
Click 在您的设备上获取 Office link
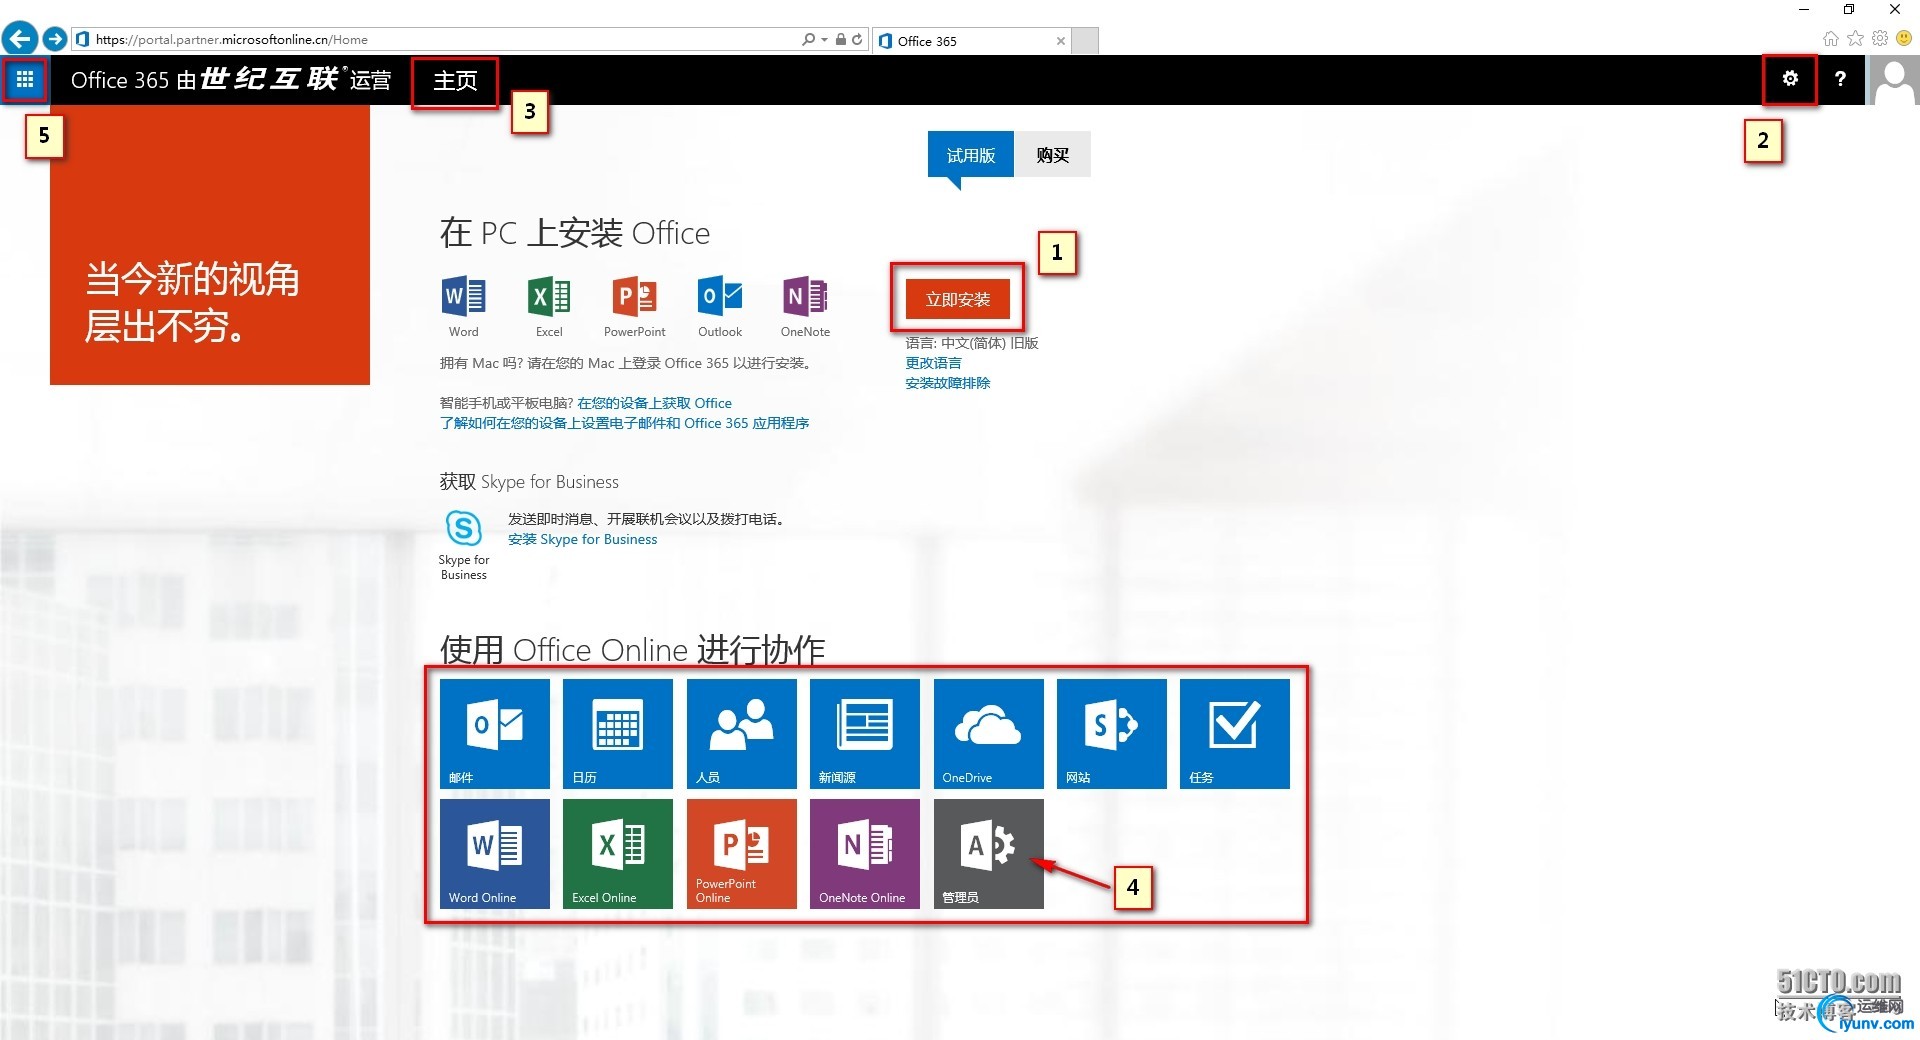click(655, 403)
